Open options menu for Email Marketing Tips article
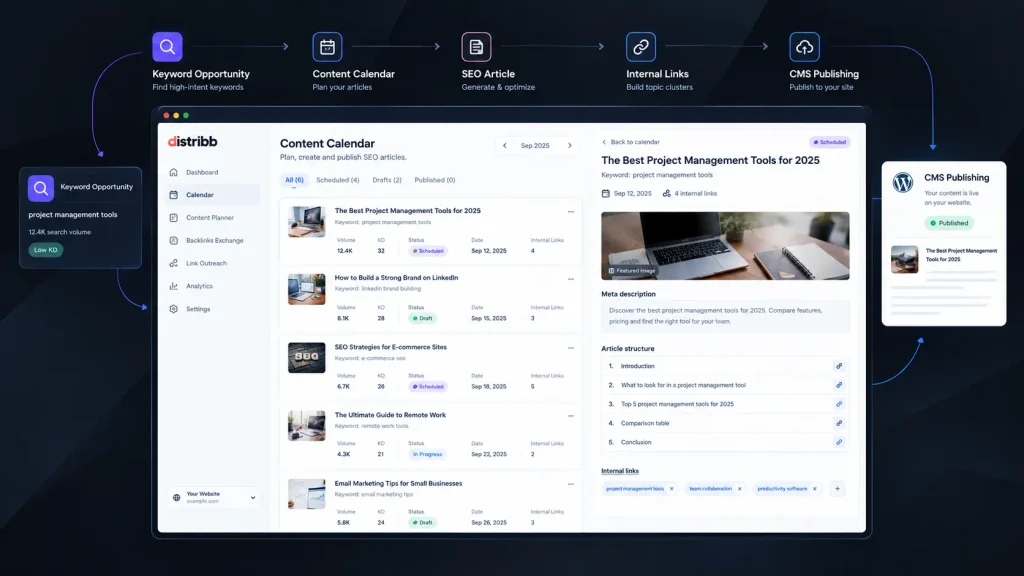The width and height of the screenshot is (1024, 576). 571,485
